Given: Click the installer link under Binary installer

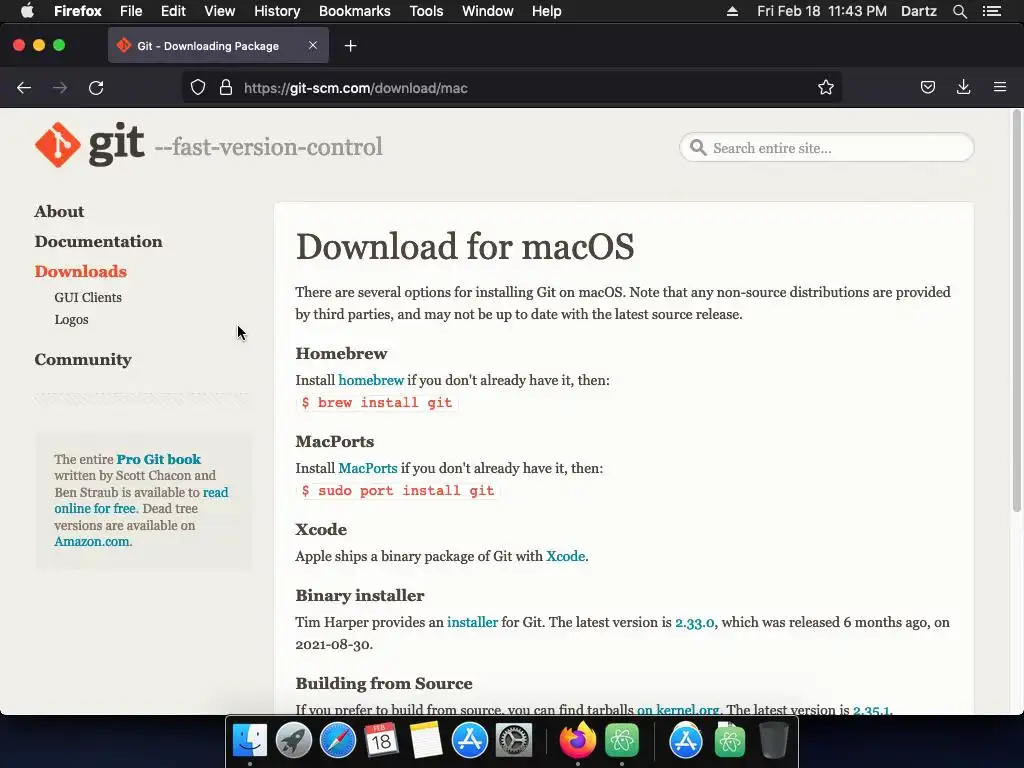Looking at the screenshot, I should [472, 622].
